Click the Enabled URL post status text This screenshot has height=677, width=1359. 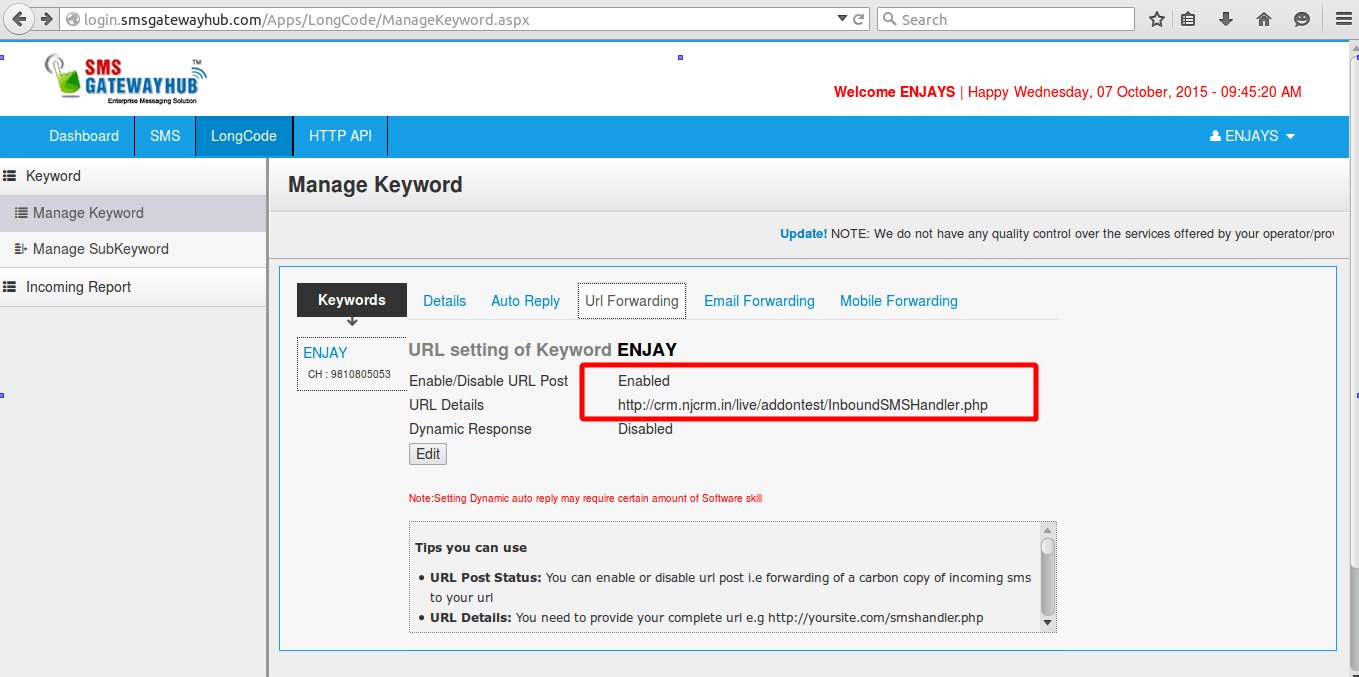click(x=644, y=381)
